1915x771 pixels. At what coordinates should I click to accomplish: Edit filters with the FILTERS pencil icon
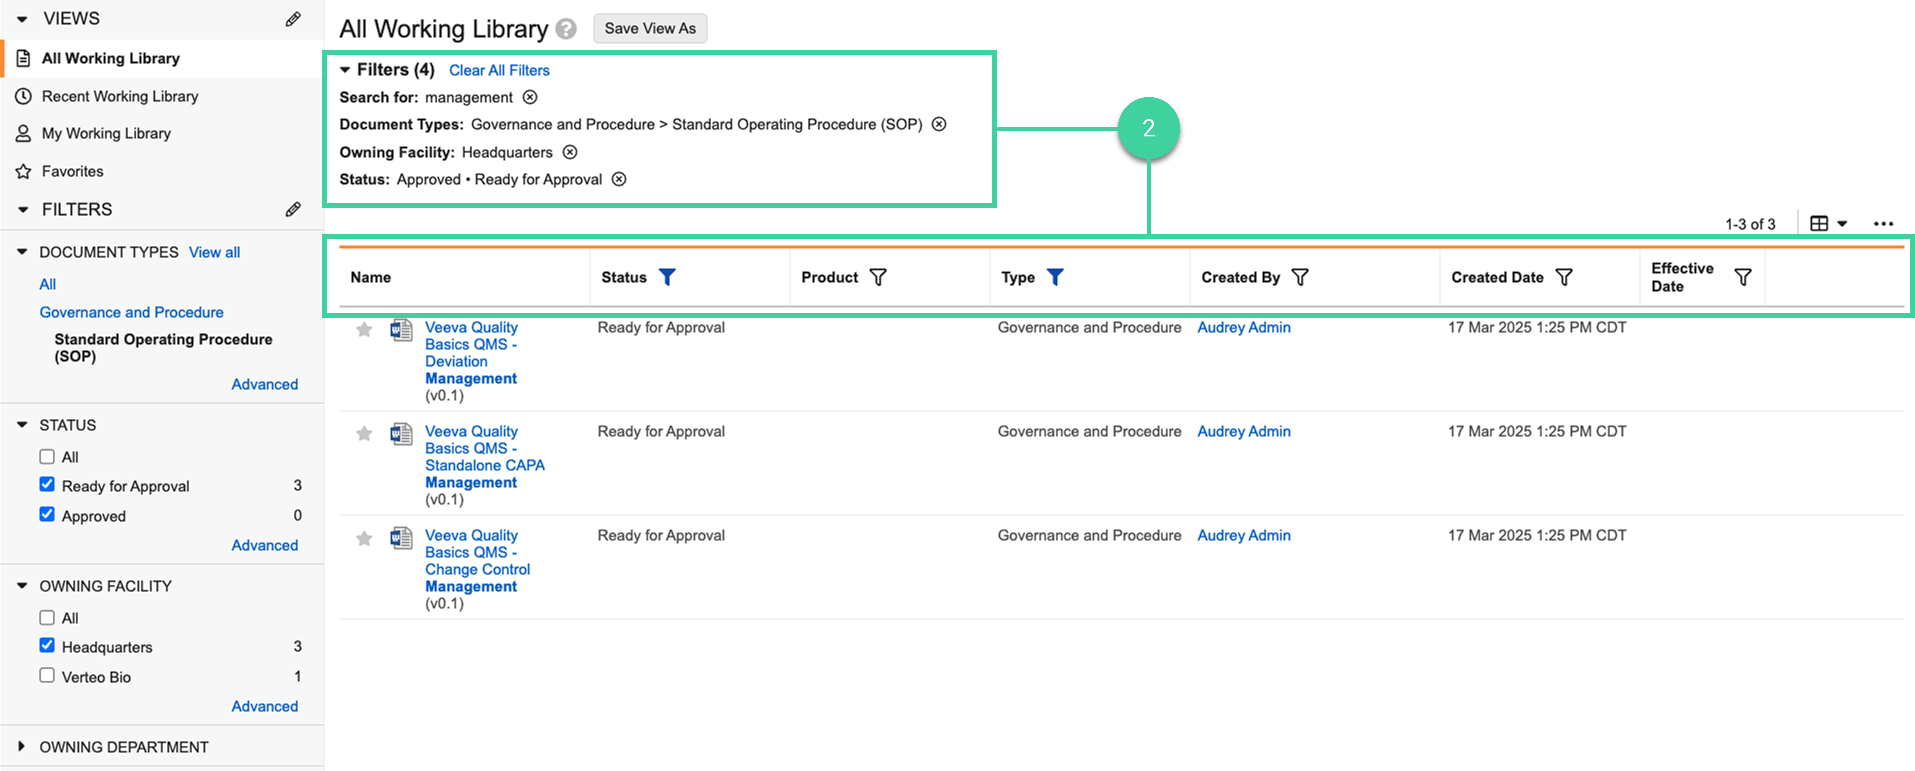(x=293, y=209)
